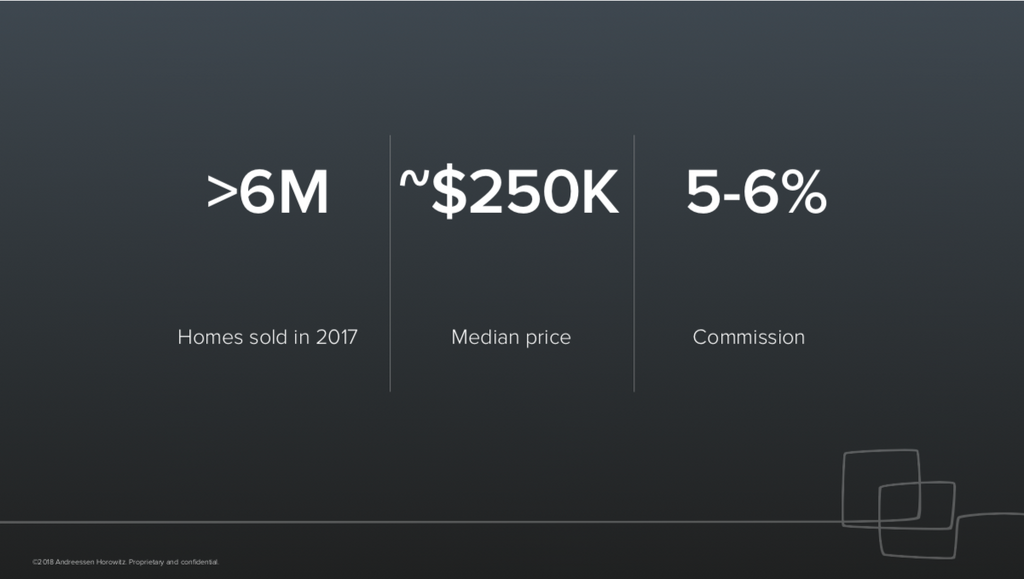Click the greater-than symbol before 6M
This screenshot has width=1024, height=579.
point(221,194)
